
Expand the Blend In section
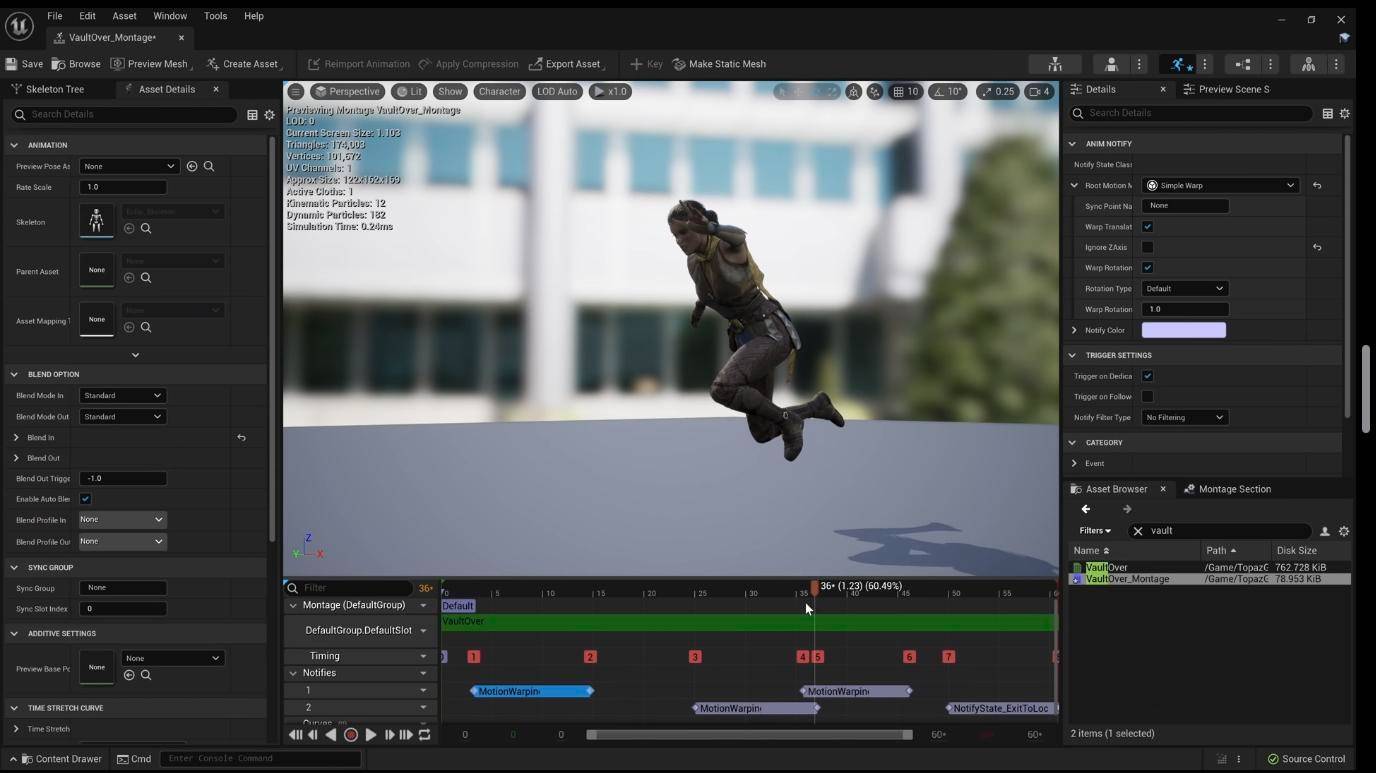[x=16, y=438]
